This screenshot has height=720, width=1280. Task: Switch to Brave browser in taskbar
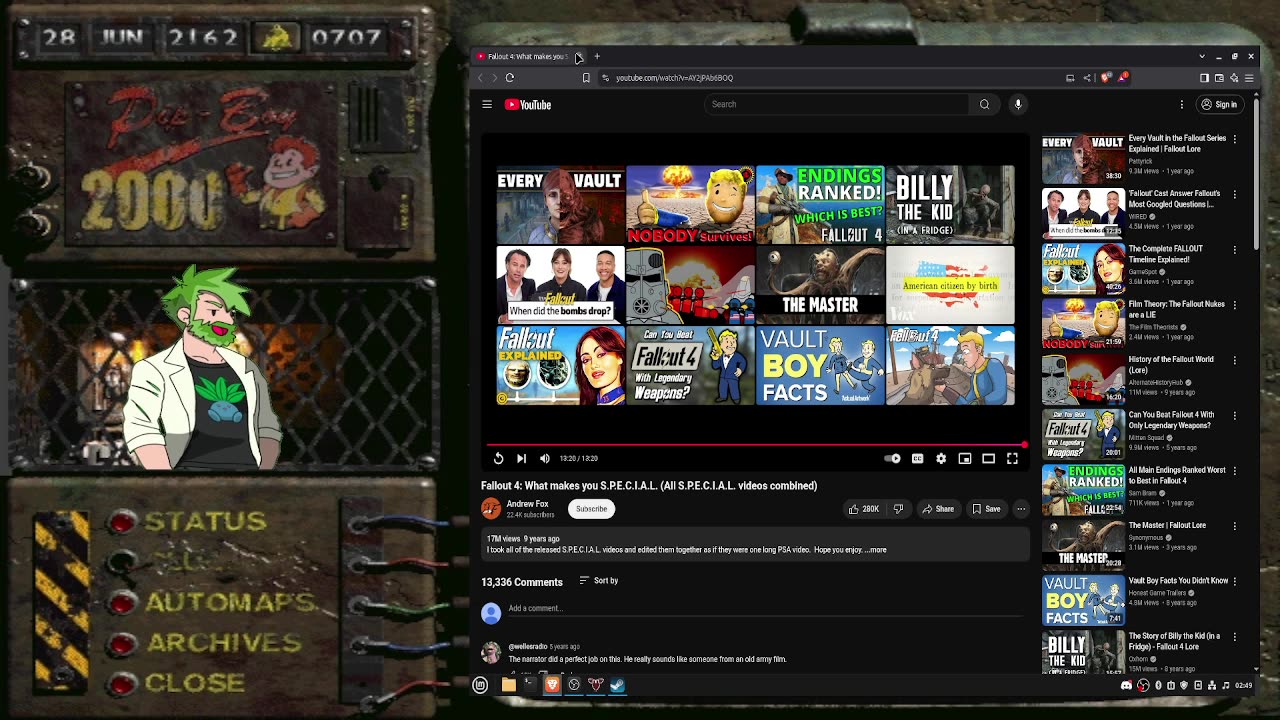point(552,685)
